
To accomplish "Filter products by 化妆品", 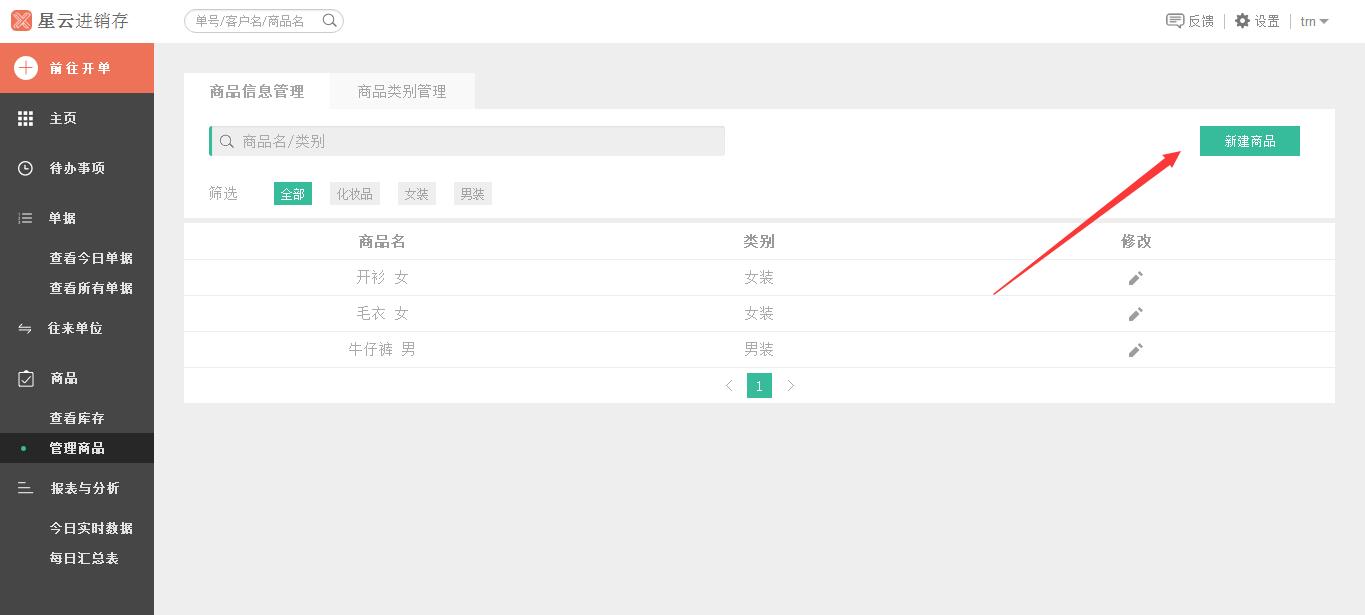I will point(354,193).
